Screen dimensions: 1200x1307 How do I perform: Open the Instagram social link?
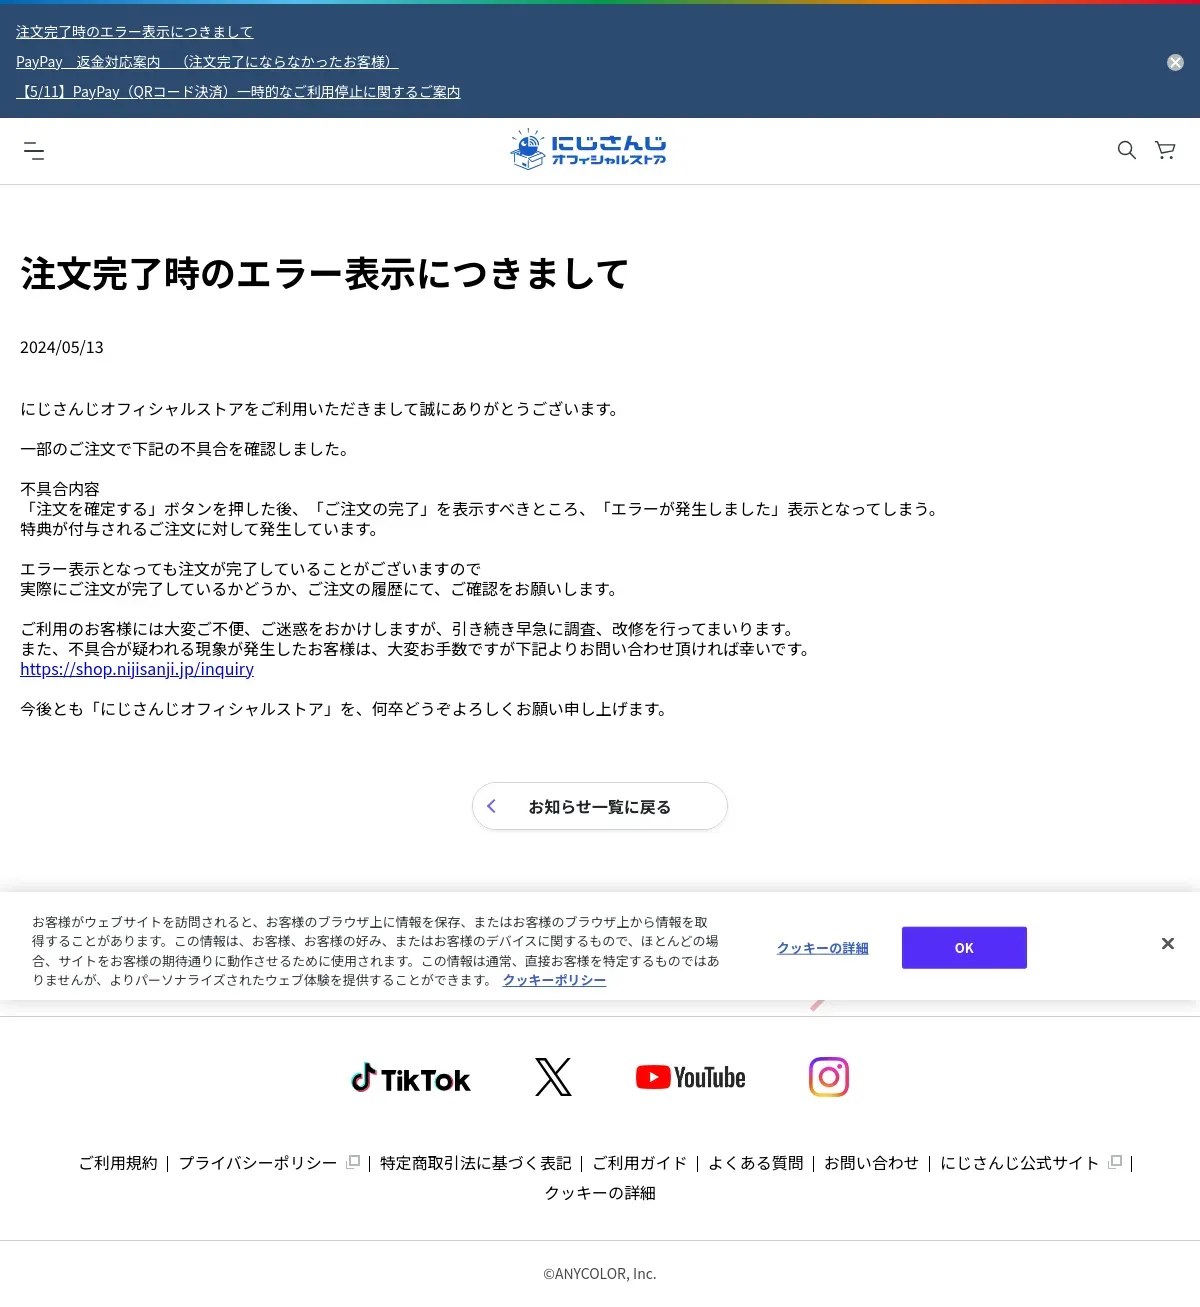[829, 1077]
